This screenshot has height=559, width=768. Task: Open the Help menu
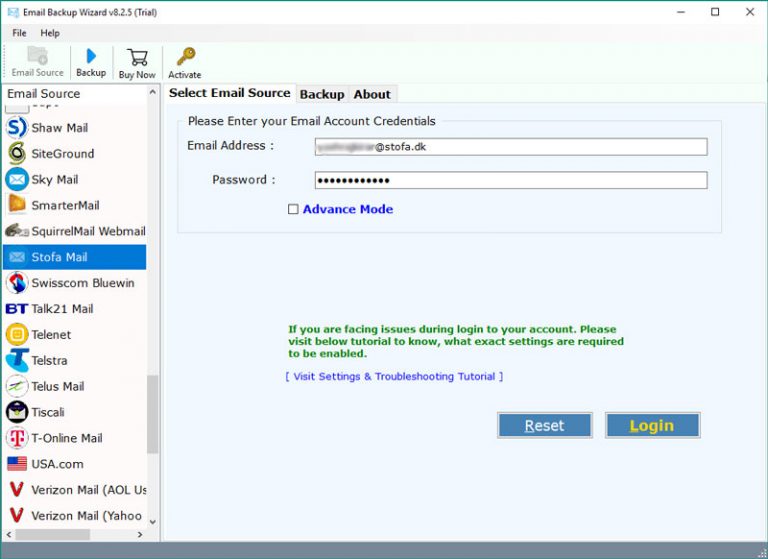pos(50,33)
